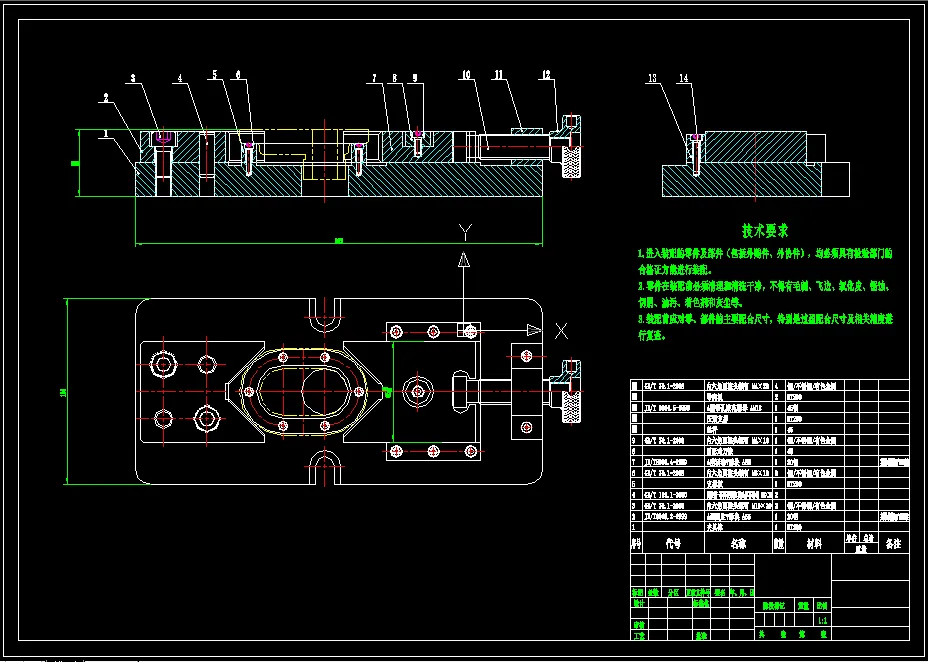Select callout number 6 in section view
Screen dimensions: 928x662
(x=239, y=75)
